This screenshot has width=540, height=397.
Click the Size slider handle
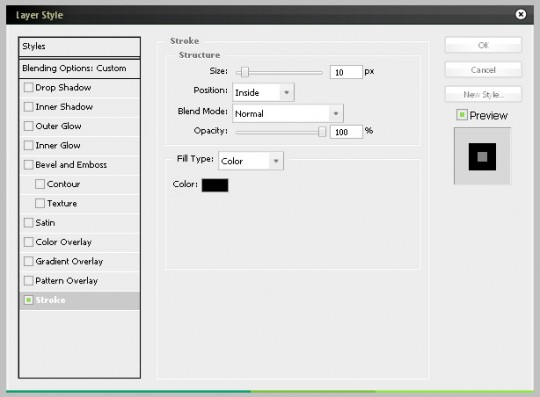click(x=245, y=72)
